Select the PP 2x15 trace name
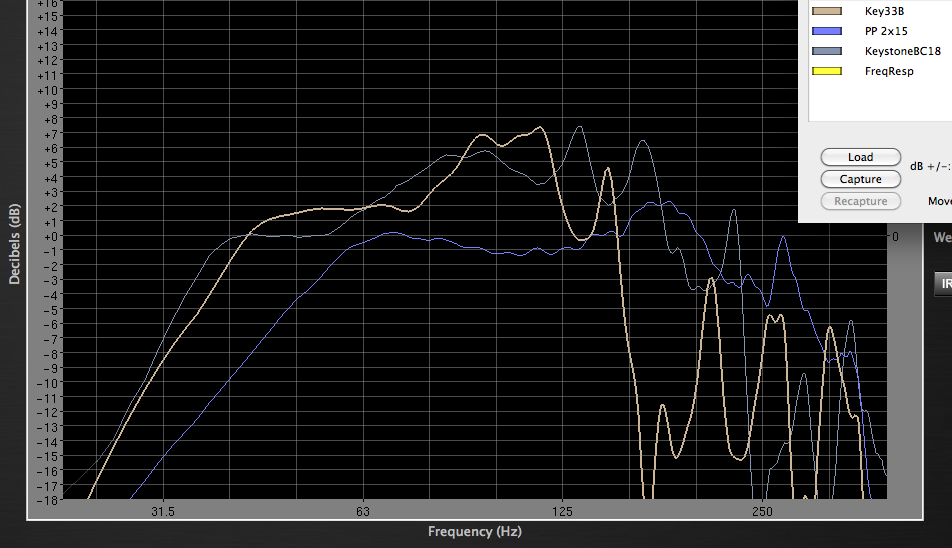The image size is (952, 548). tap(886, 31)
